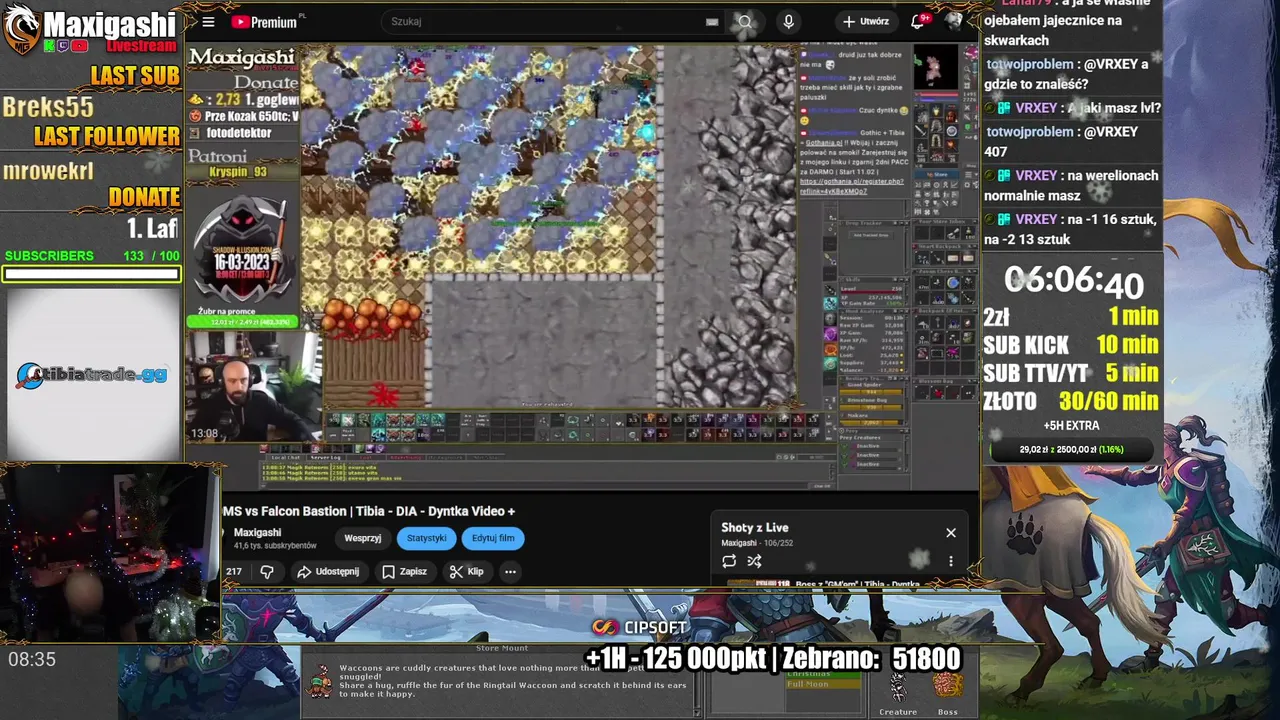Image resolution: width=1280 pixels, height=720 pixels.
Task: Click the video title MS vs Falcon Bastion
Action: (x=369, y=511)
